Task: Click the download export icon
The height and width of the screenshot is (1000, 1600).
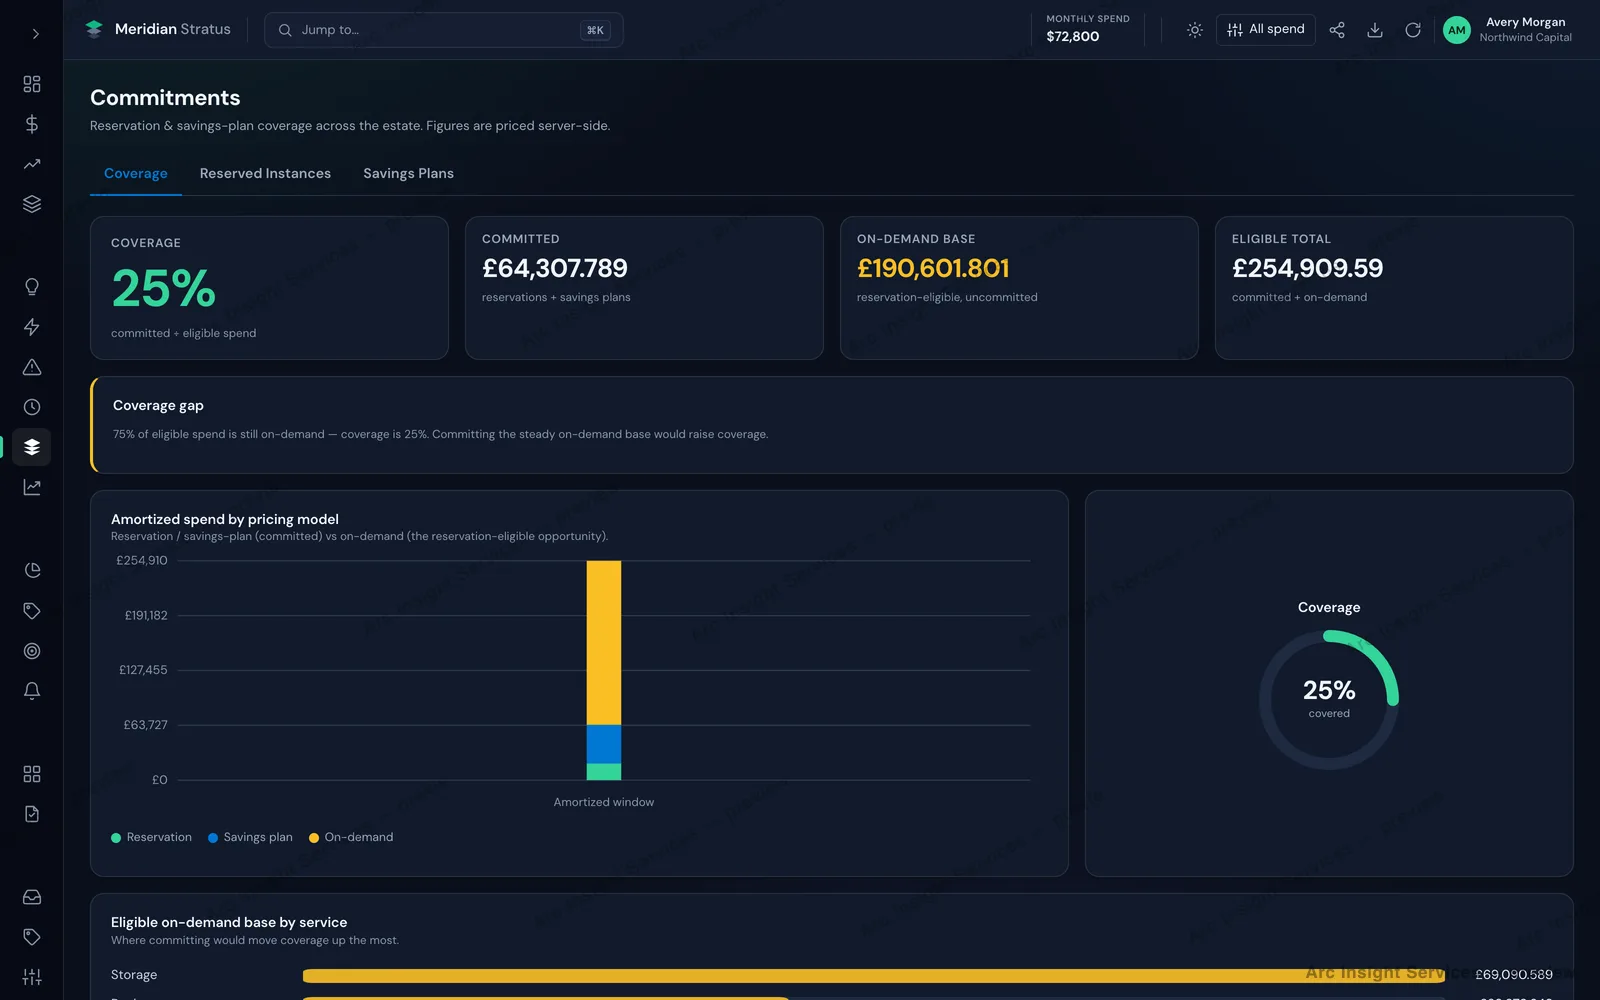Action: tap(1375, 30)
